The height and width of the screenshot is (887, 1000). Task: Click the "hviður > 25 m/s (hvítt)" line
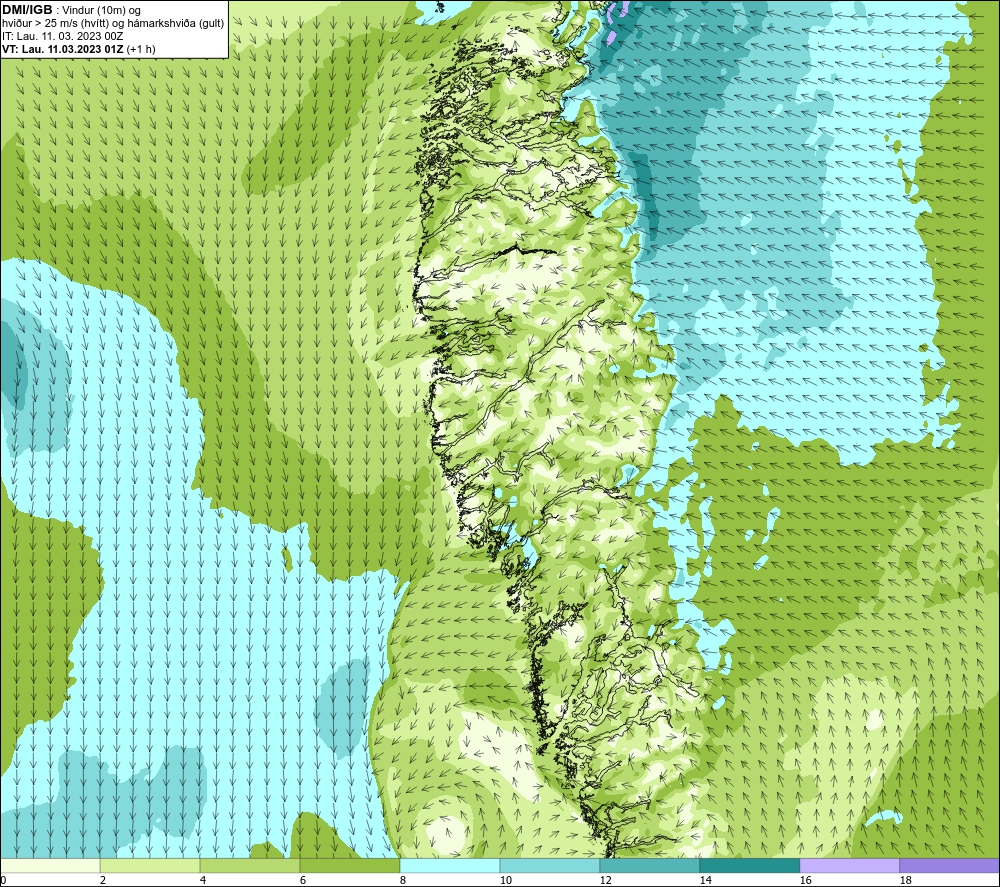55,24
